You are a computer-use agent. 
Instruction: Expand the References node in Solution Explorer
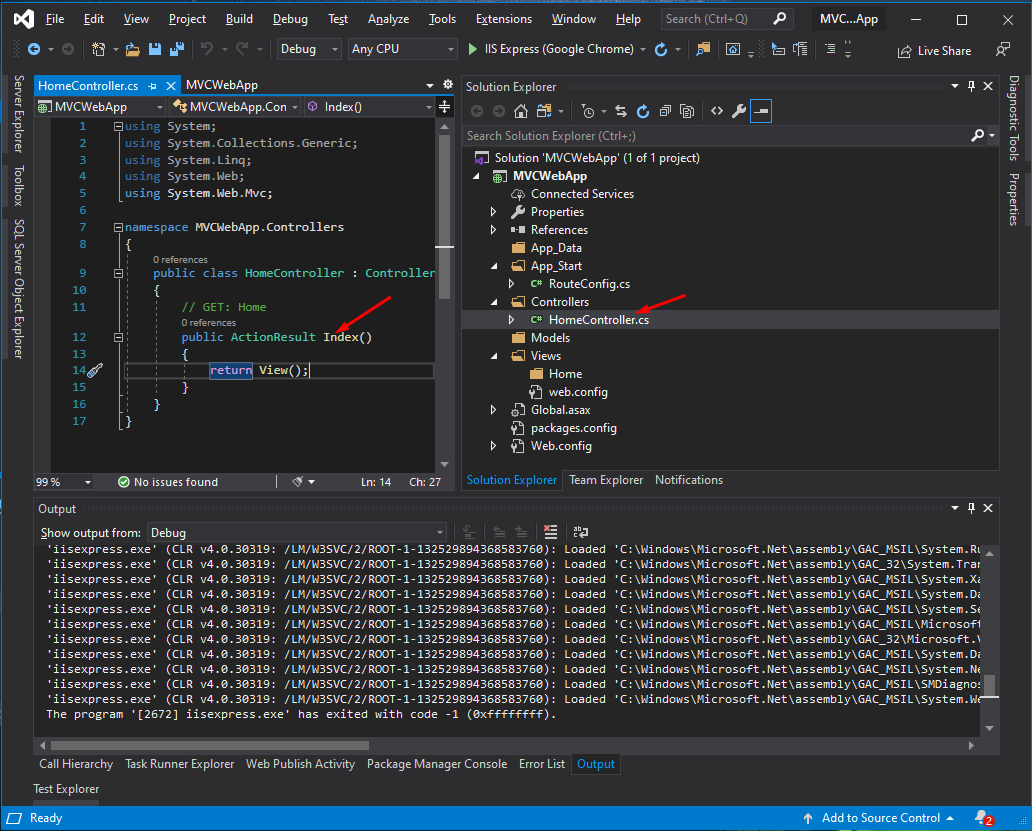click(x=494, y=230)
